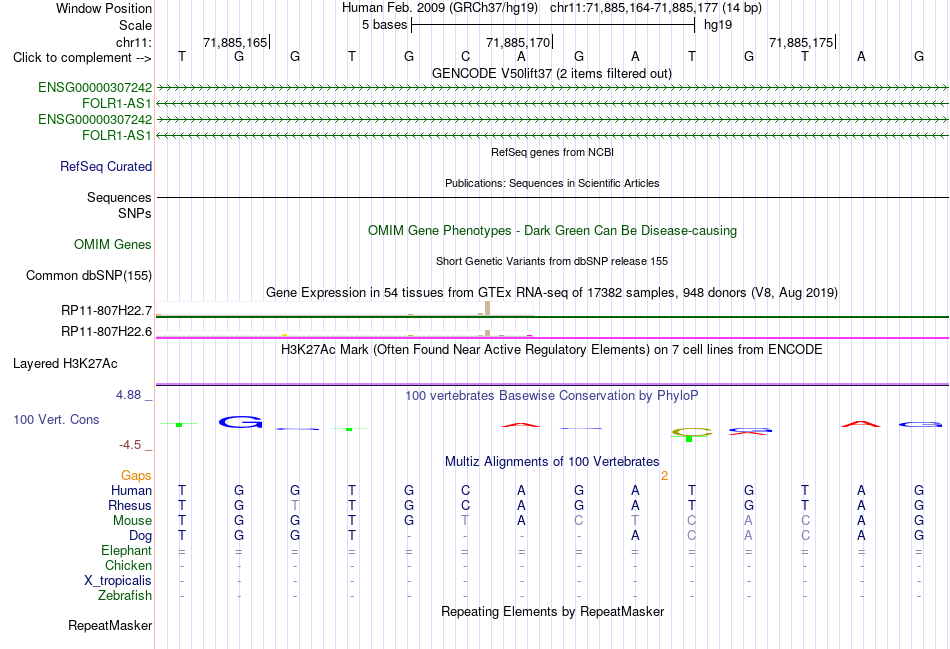
Task: Click the Rhesus alignment row label
Action: (130, 505)
